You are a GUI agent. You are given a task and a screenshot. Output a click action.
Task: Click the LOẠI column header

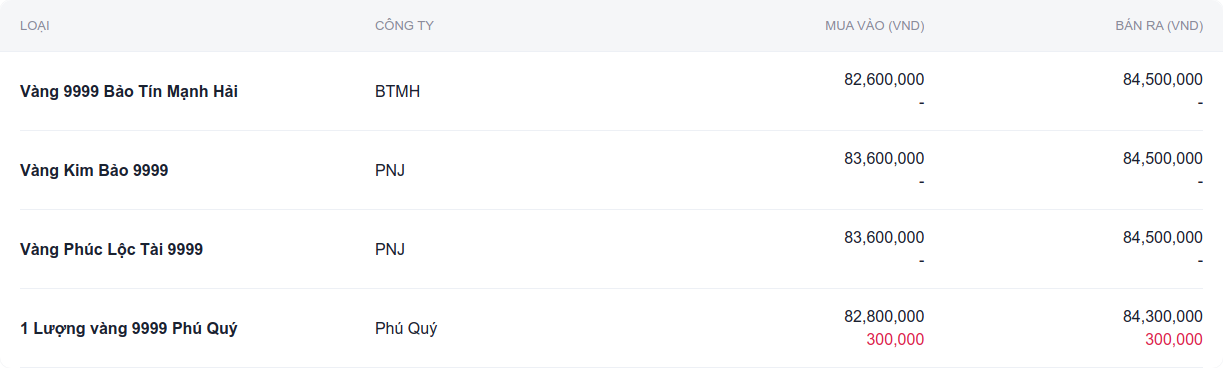[x=35, y=26]
